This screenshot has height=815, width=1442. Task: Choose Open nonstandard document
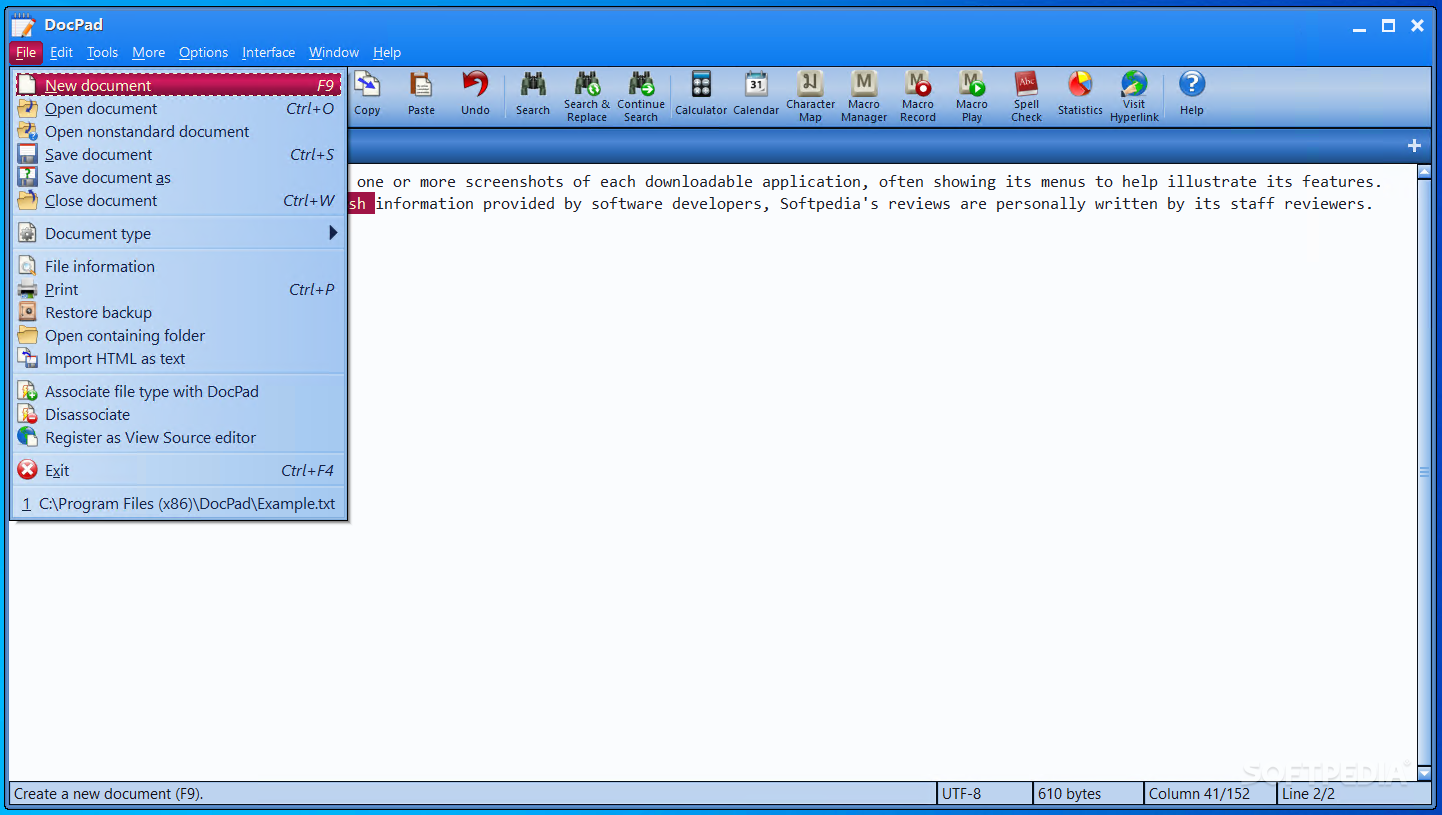pyautogui.click(x=179, y=132)
